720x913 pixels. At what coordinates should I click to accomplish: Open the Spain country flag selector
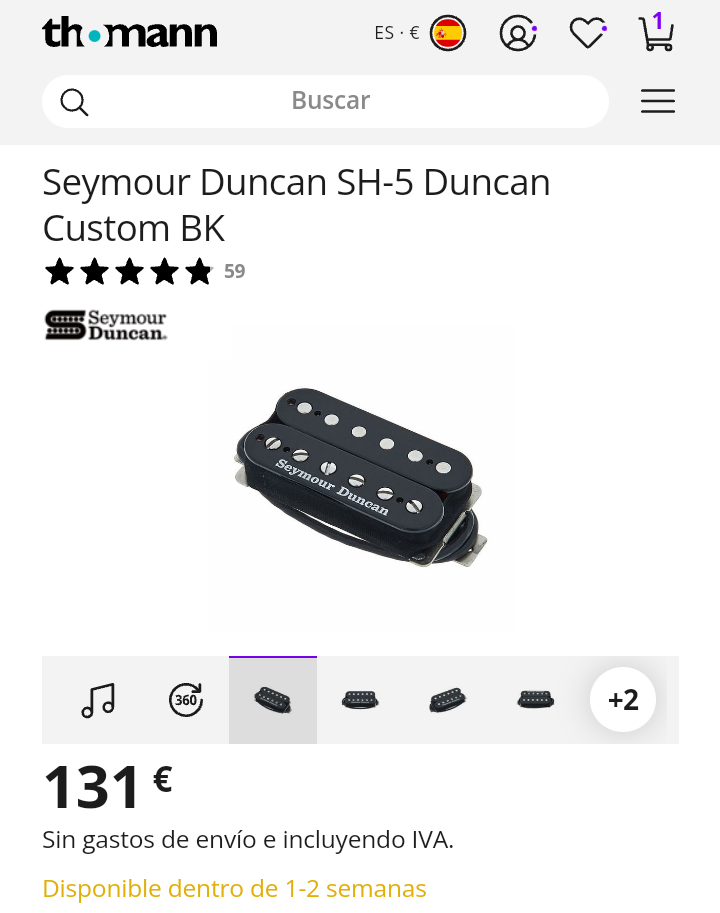click(x=448, y=33)
